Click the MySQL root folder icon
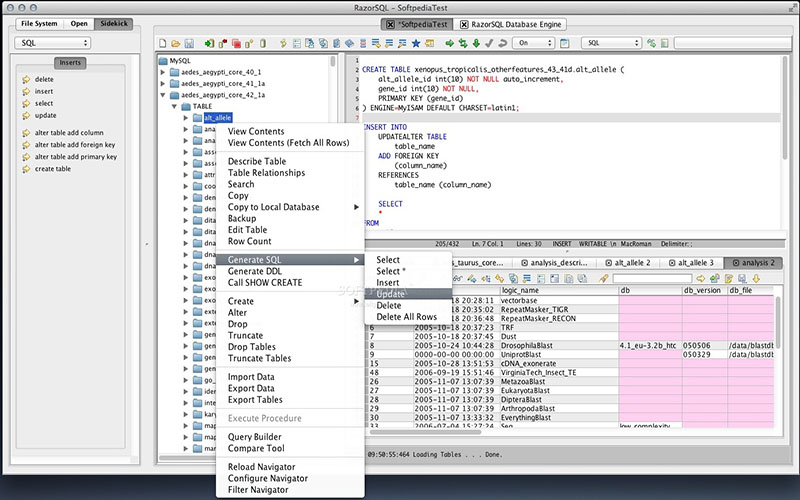Viewport: 800px width, 500px height. 163,61
